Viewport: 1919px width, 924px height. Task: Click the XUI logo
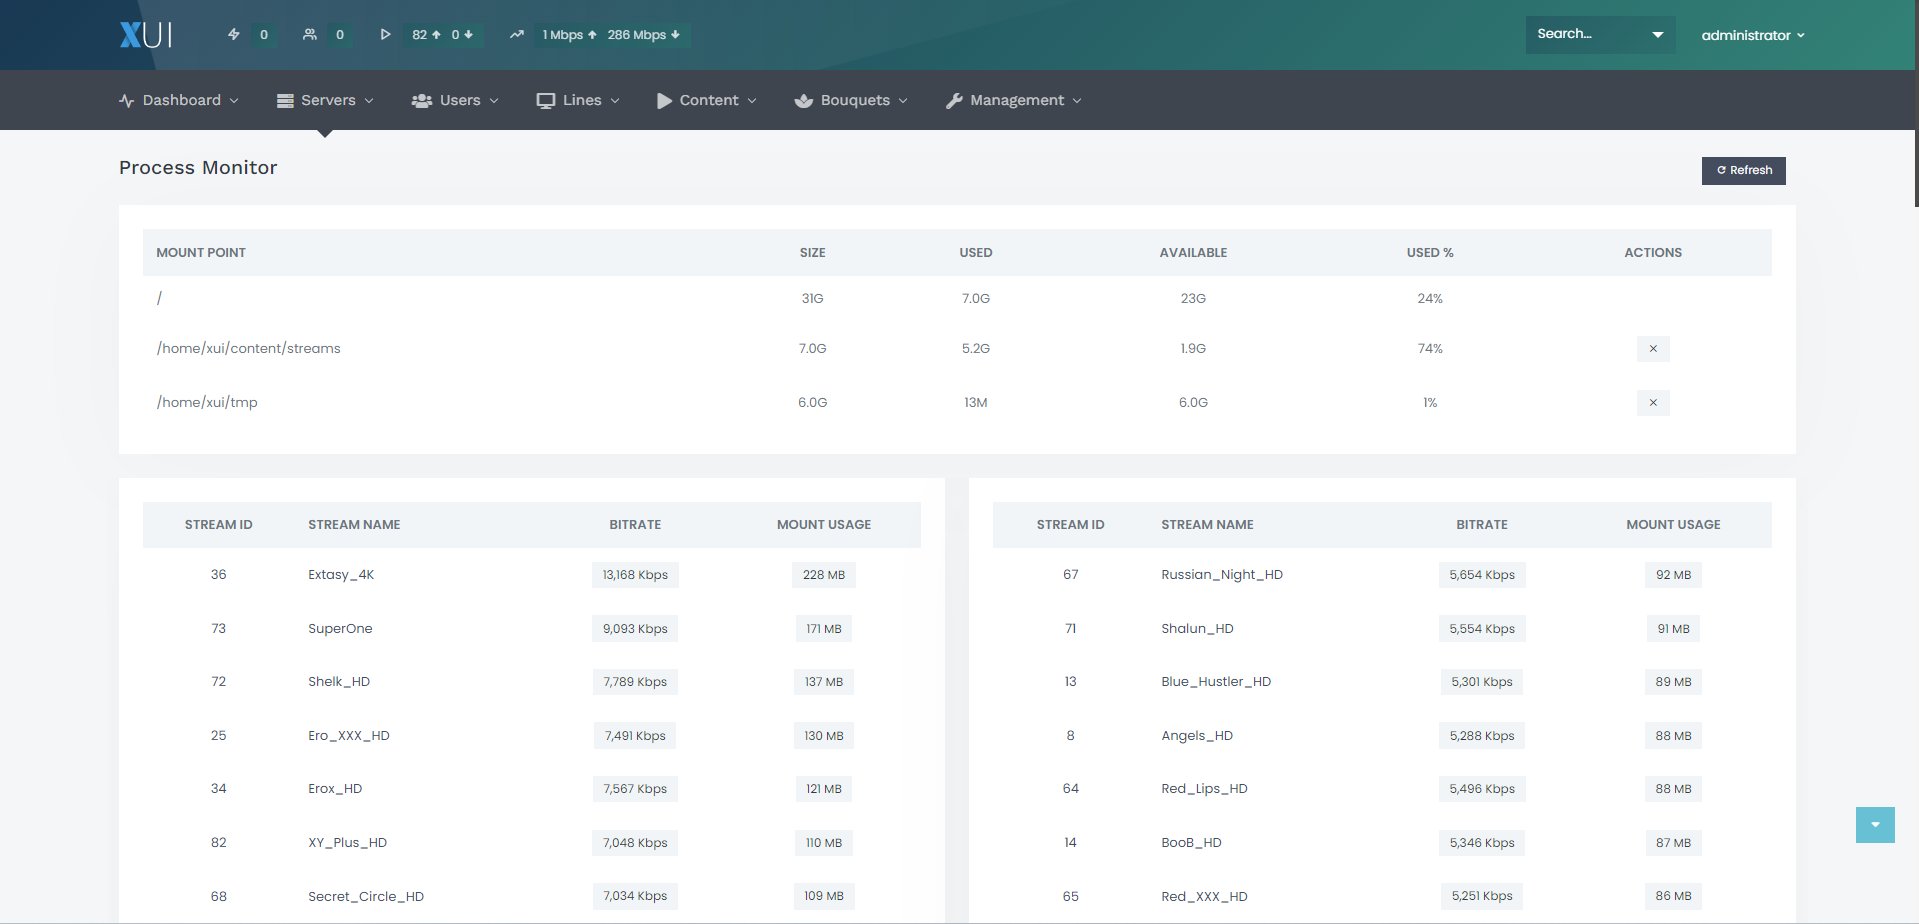click(146, 35)
